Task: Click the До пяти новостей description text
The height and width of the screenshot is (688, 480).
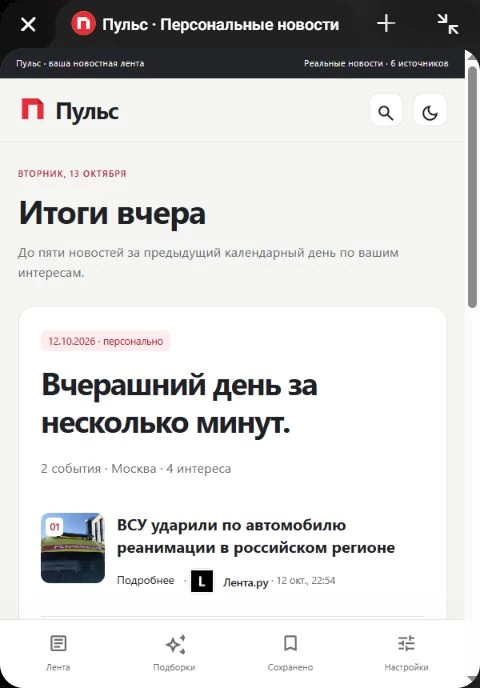Action: (x=208, y=262)
